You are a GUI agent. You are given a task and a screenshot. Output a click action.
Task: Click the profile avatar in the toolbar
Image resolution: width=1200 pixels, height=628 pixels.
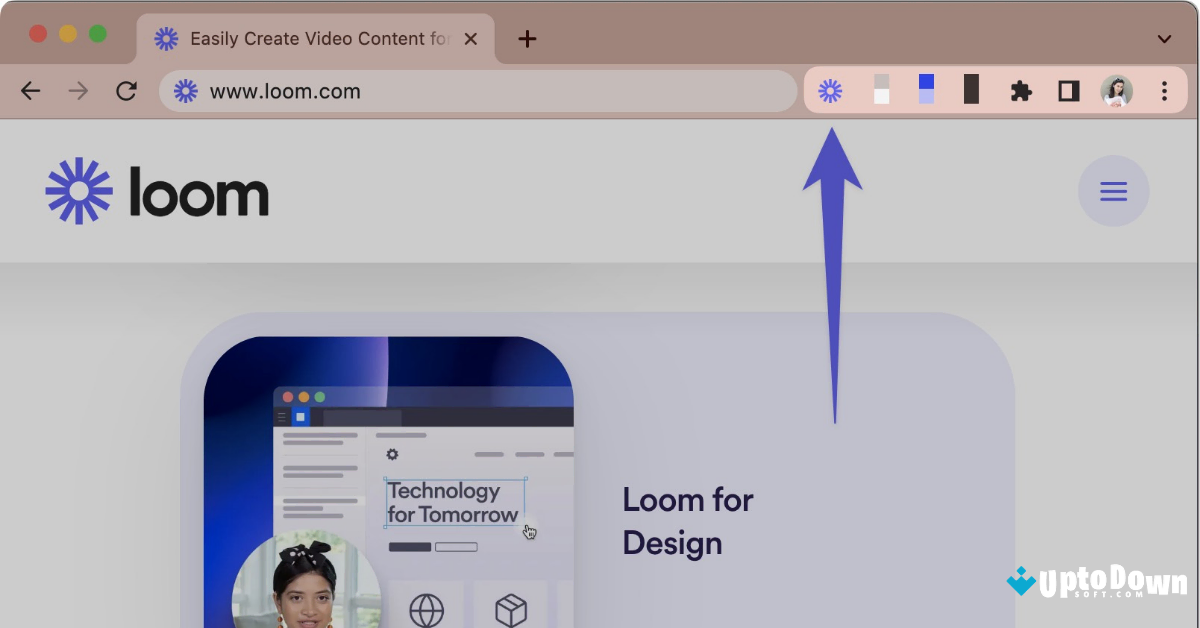click(x=1117, y=90)
